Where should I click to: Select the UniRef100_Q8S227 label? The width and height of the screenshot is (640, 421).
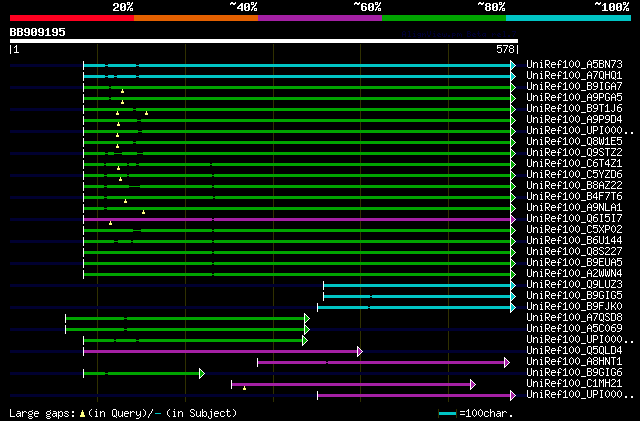[x=574, y=252]
